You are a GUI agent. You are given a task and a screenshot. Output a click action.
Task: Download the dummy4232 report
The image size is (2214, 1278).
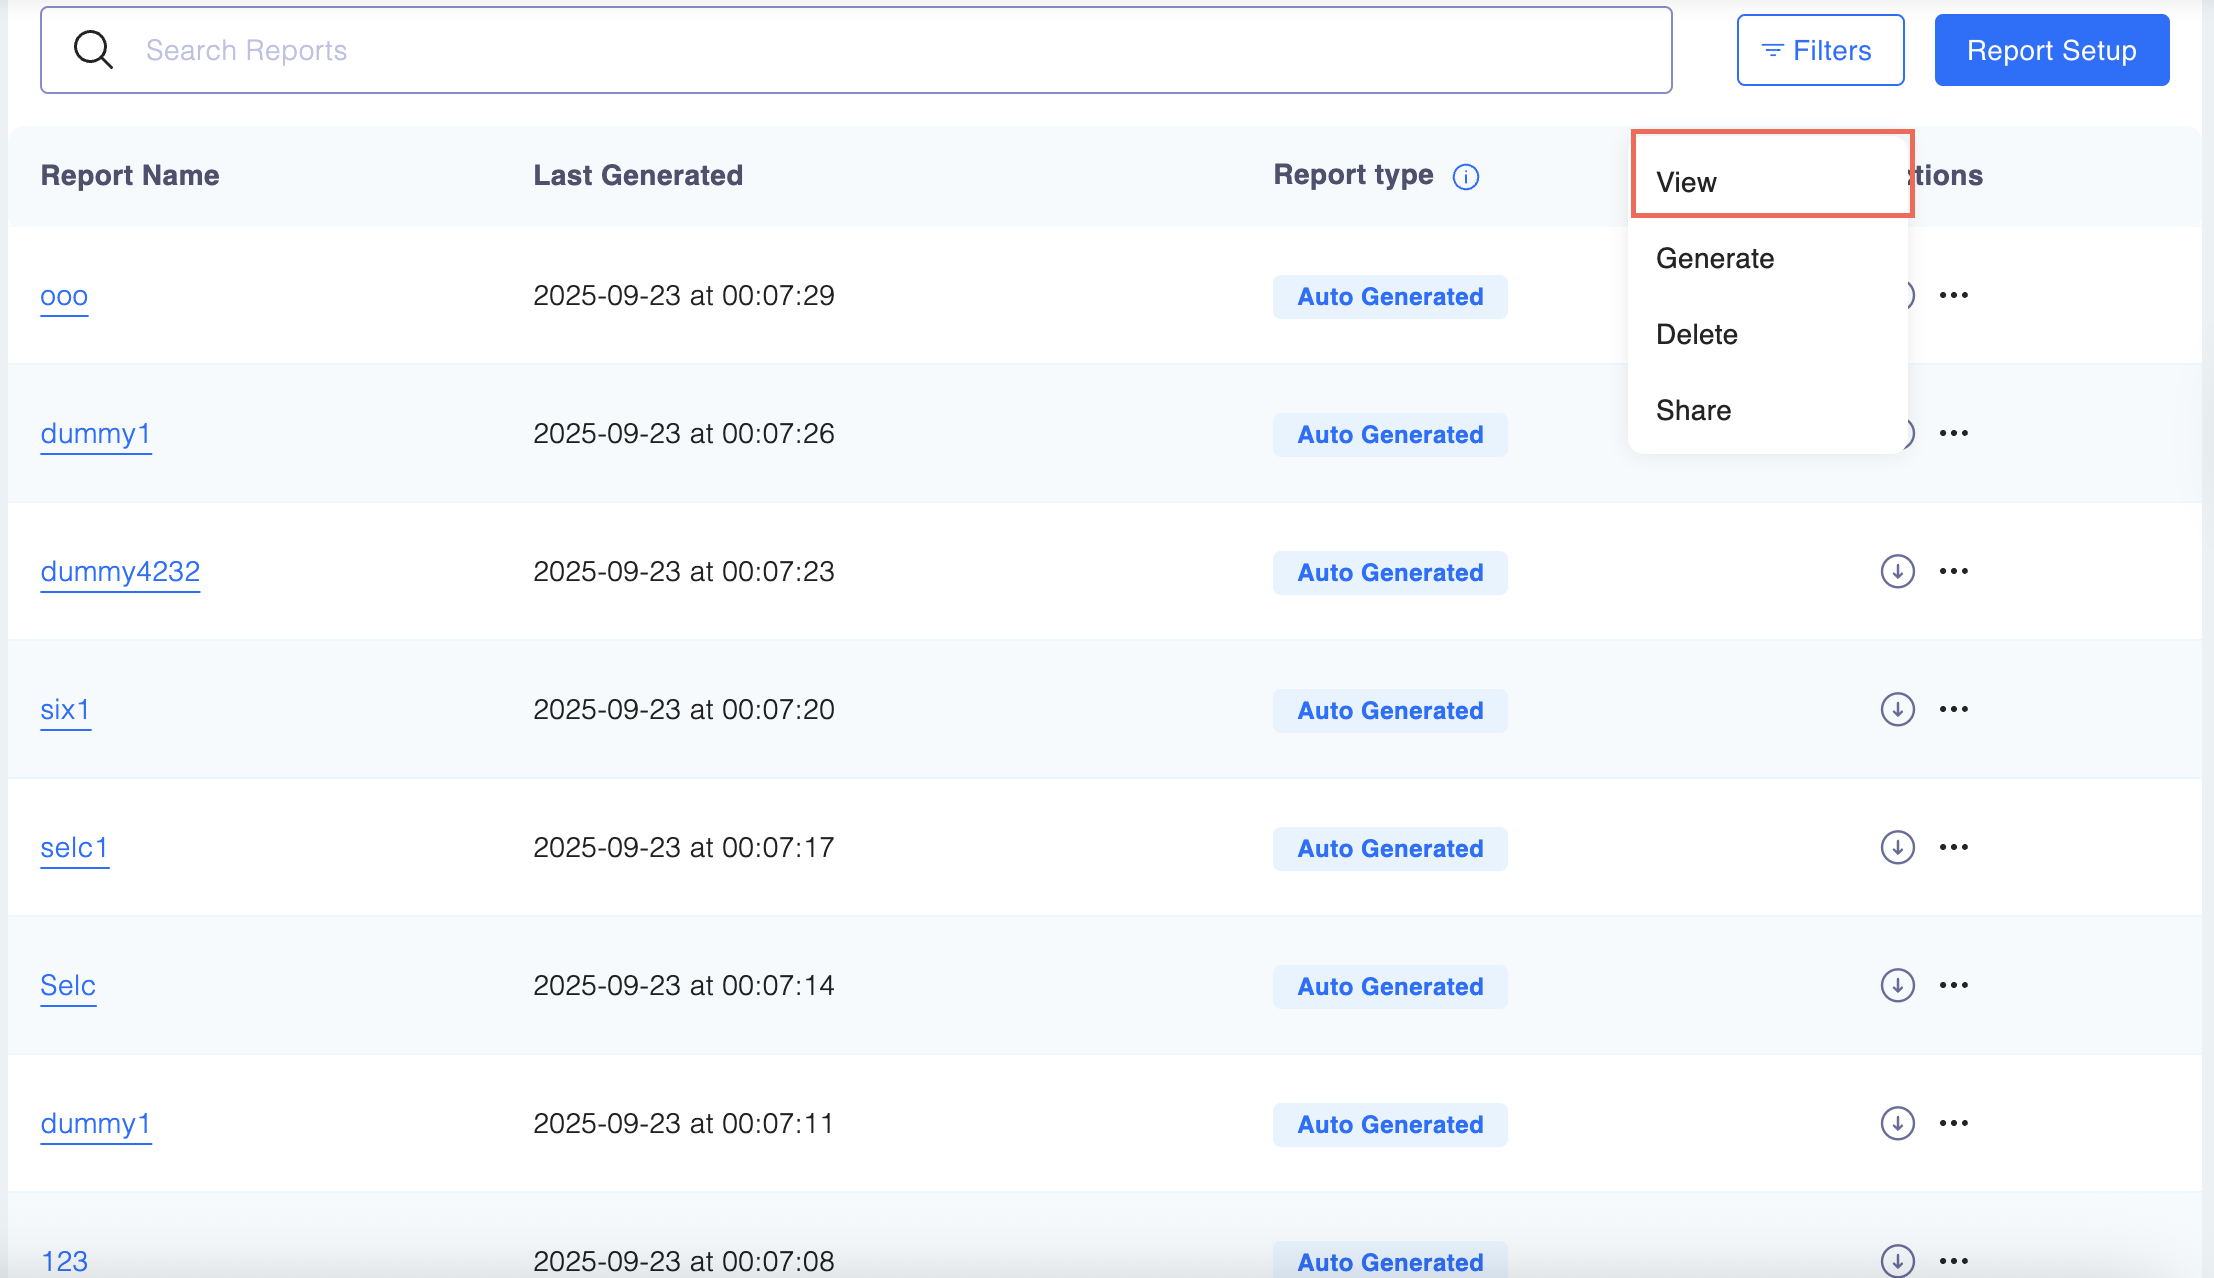pyautogui.click(x=1897, y=571)
